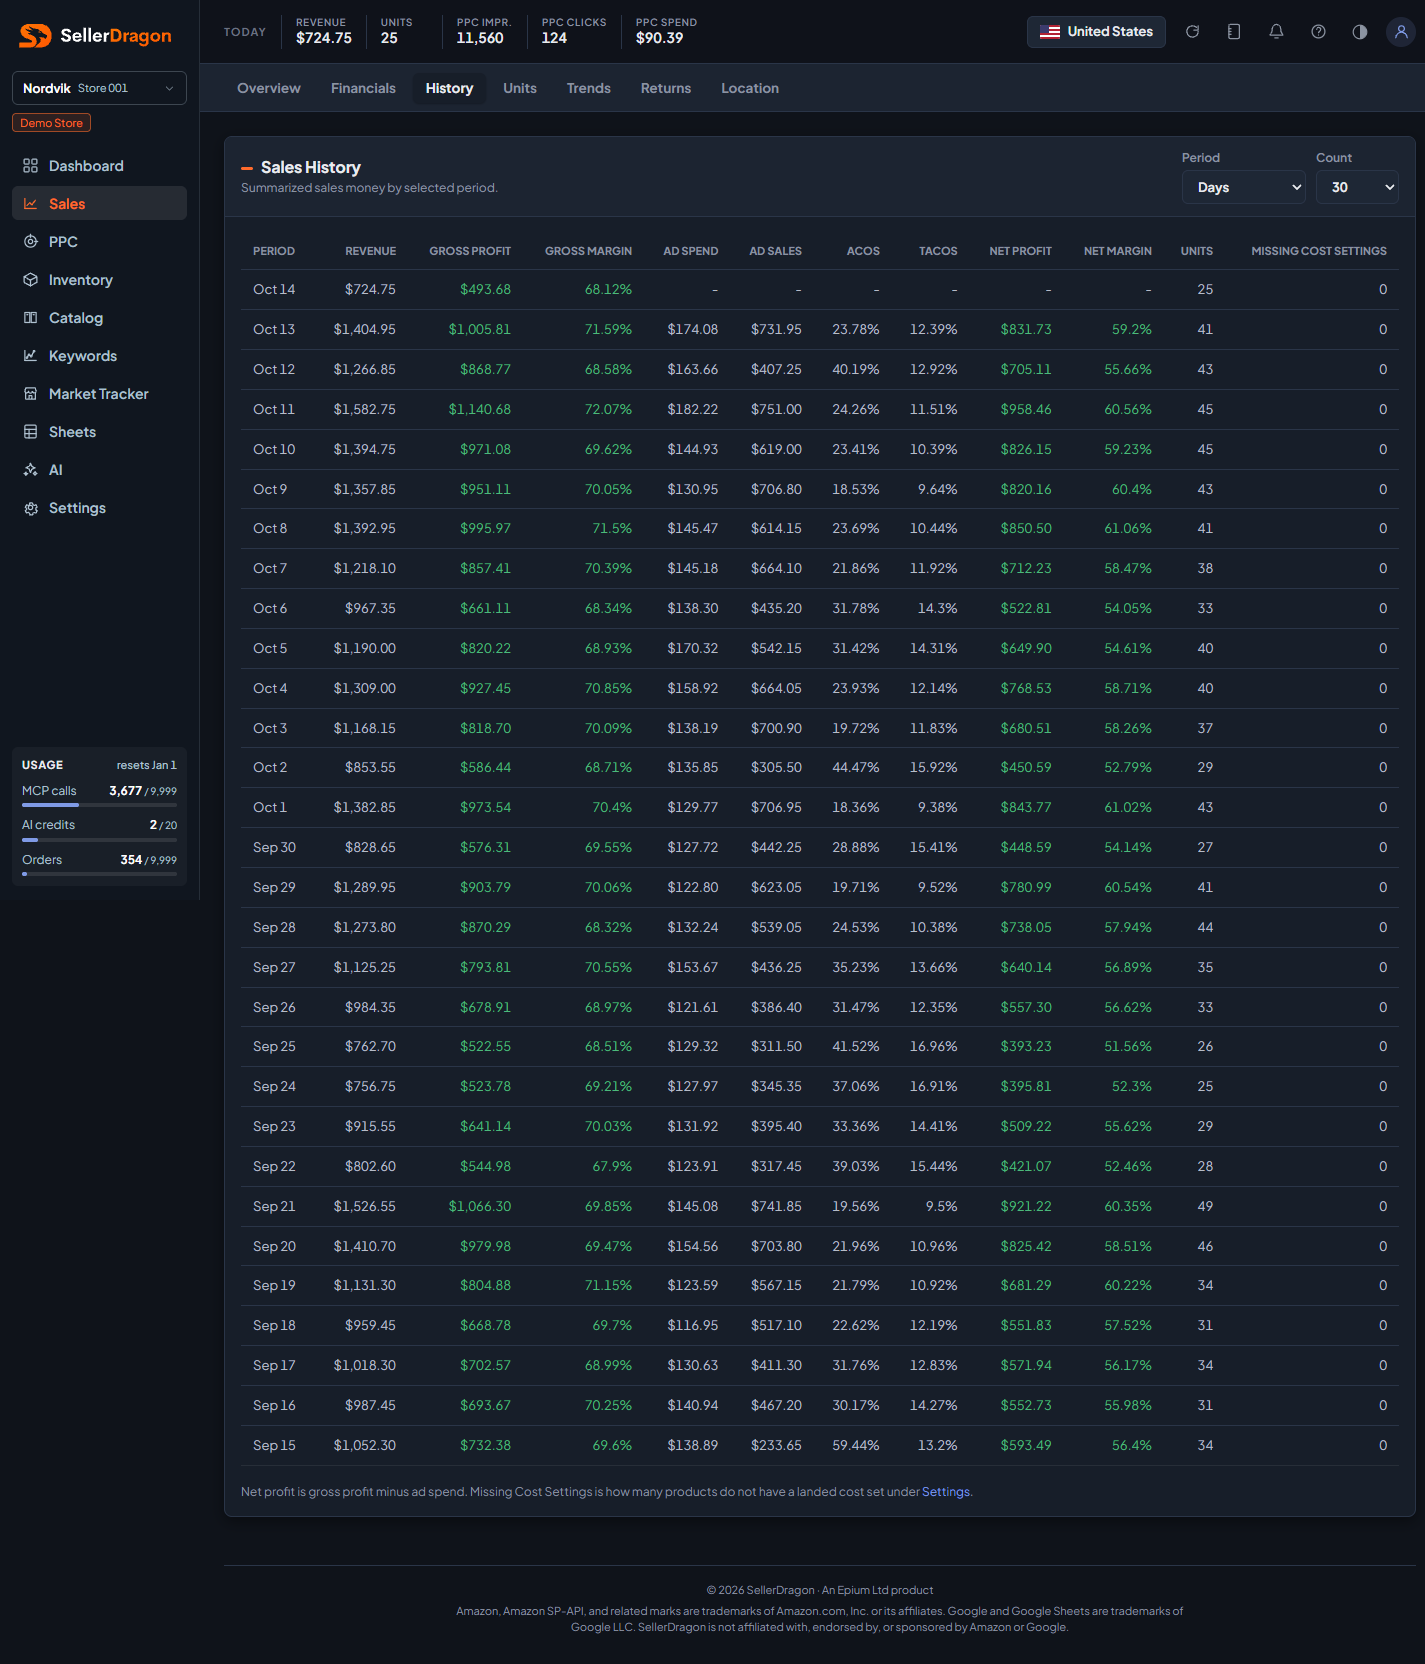Click the Oct 11 net profit $958.46

coord(1026,409)
